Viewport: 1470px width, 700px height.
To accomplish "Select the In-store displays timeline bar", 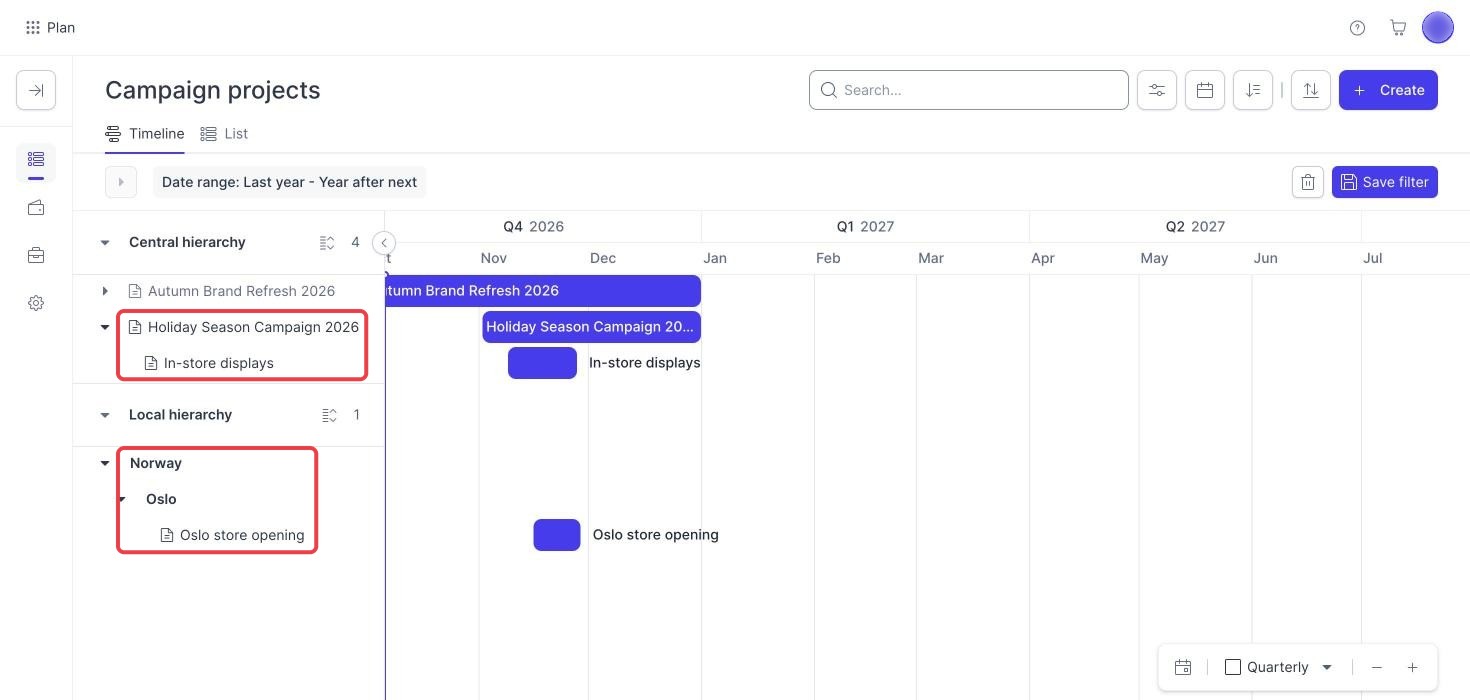I will (x=542, y=363).
